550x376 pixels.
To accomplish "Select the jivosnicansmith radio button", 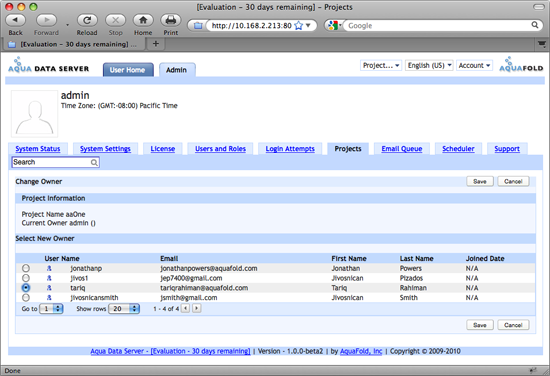I will pyautogui.click(x=26, y=298).
